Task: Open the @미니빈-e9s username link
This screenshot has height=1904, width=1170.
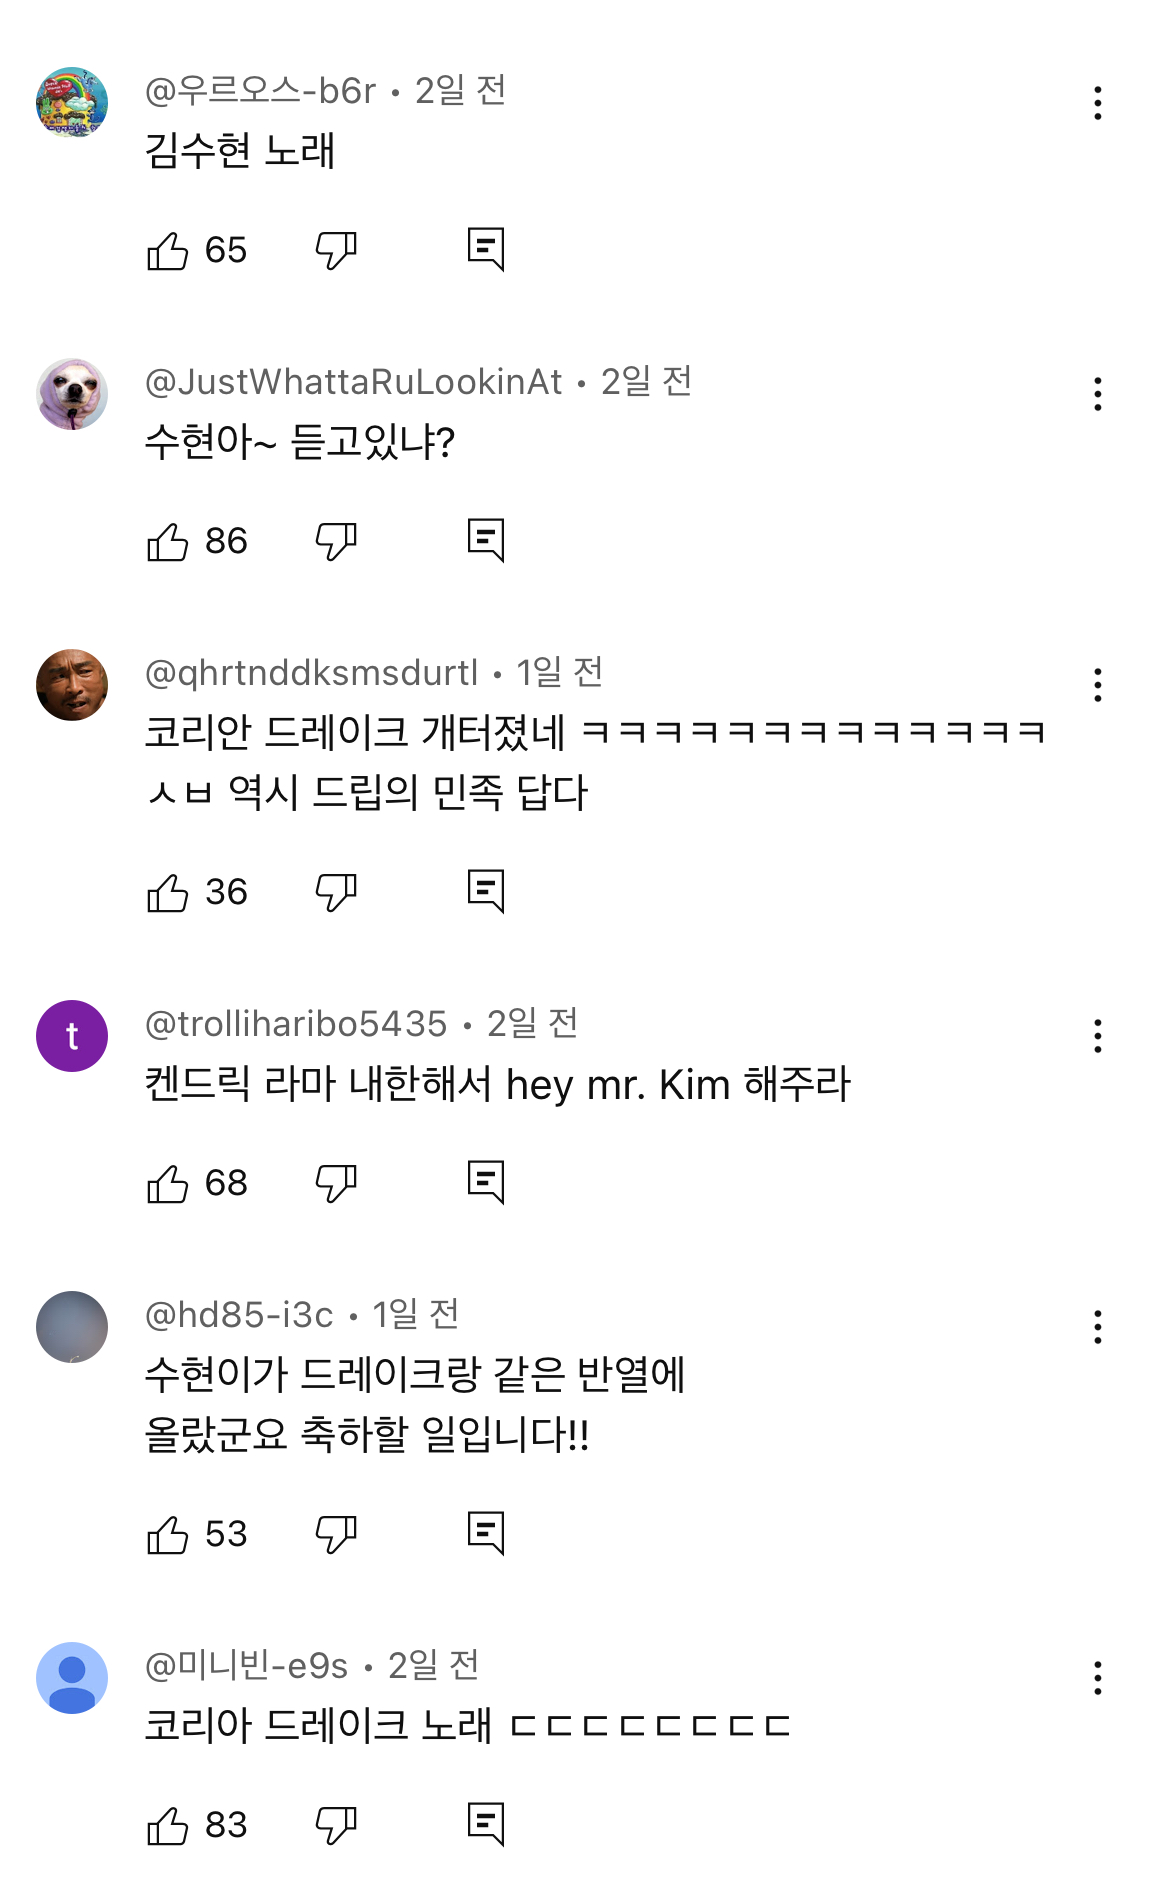Action: click(x=247, y=1666)
